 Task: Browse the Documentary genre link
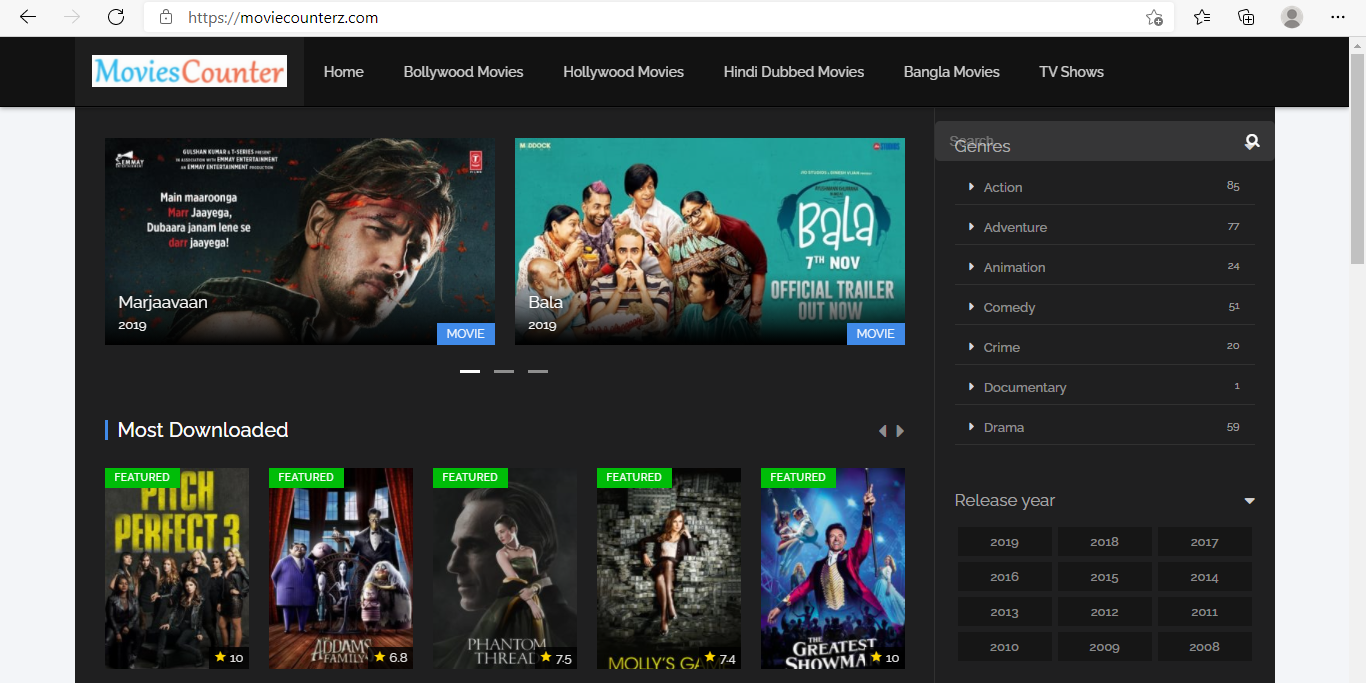point(1025,387)
